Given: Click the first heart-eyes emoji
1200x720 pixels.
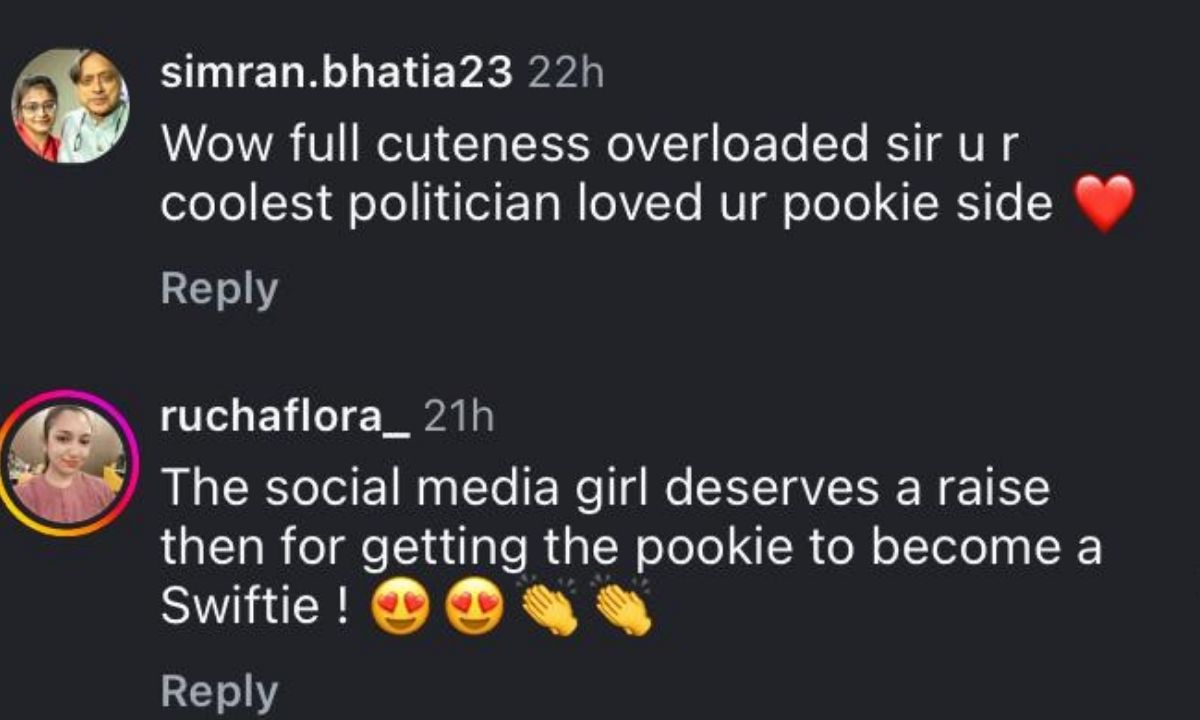Looking at the screenshot, I should [398, 609].
